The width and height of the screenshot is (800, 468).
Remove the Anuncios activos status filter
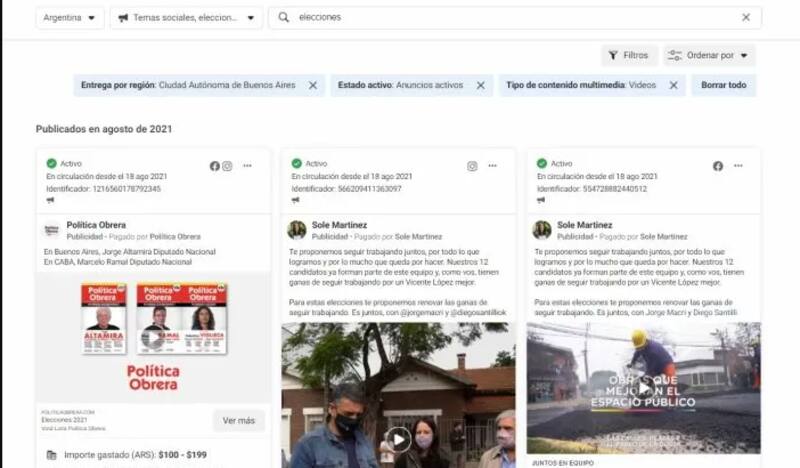point(480,85)
